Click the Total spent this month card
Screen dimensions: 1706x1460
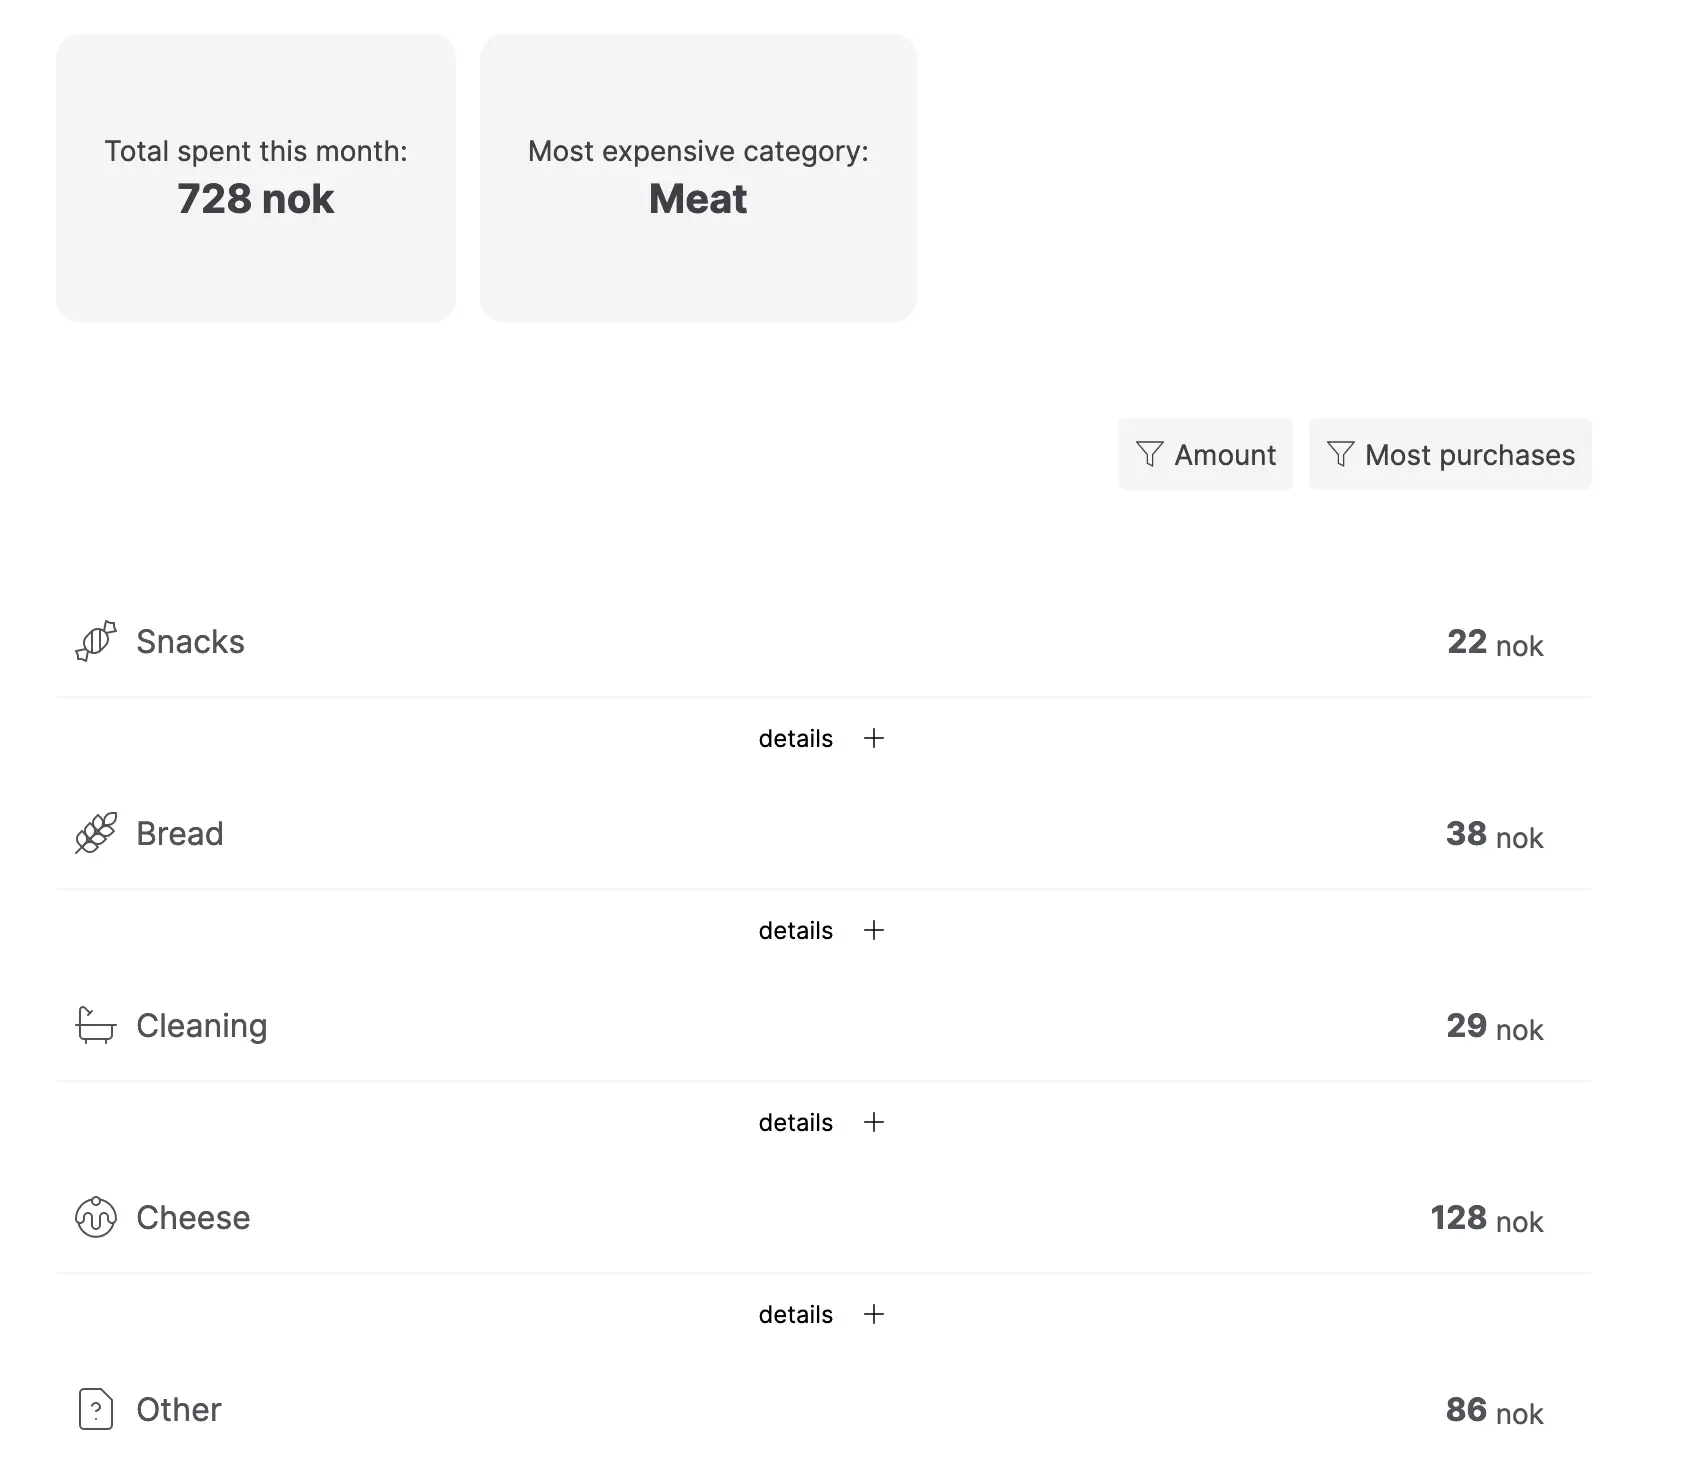click(256, 178)
